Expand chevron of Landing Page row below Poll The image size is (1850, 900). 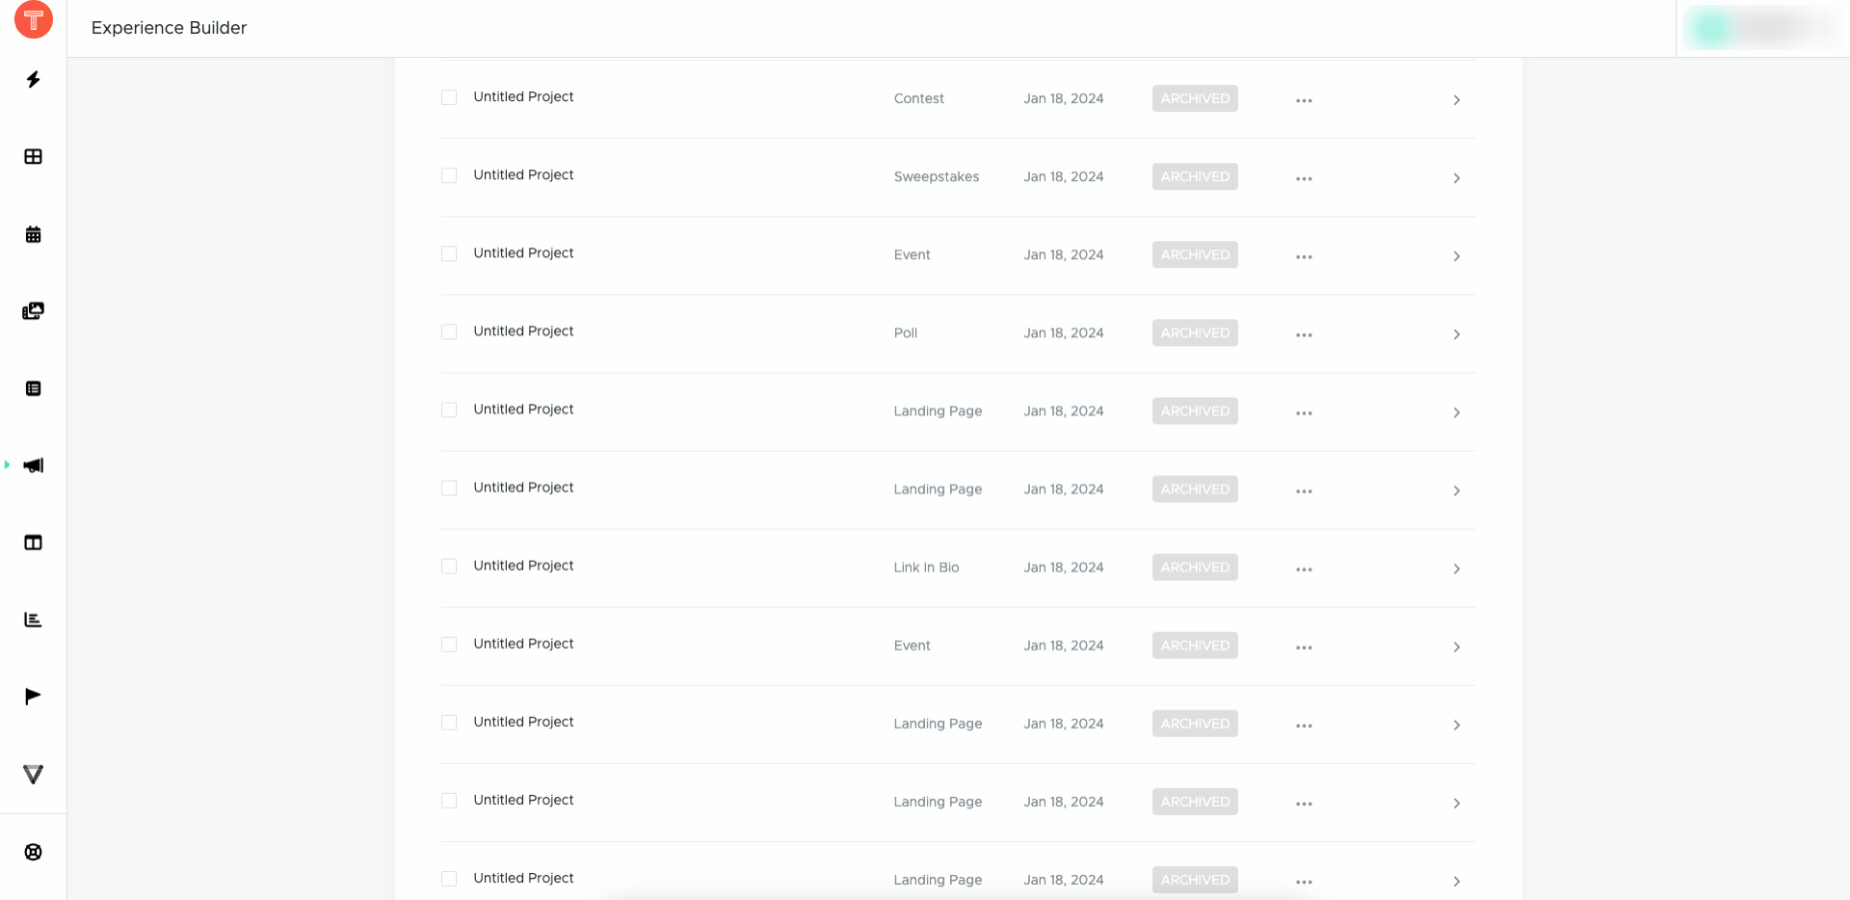pyautogui.click(x=1456, y=412)
